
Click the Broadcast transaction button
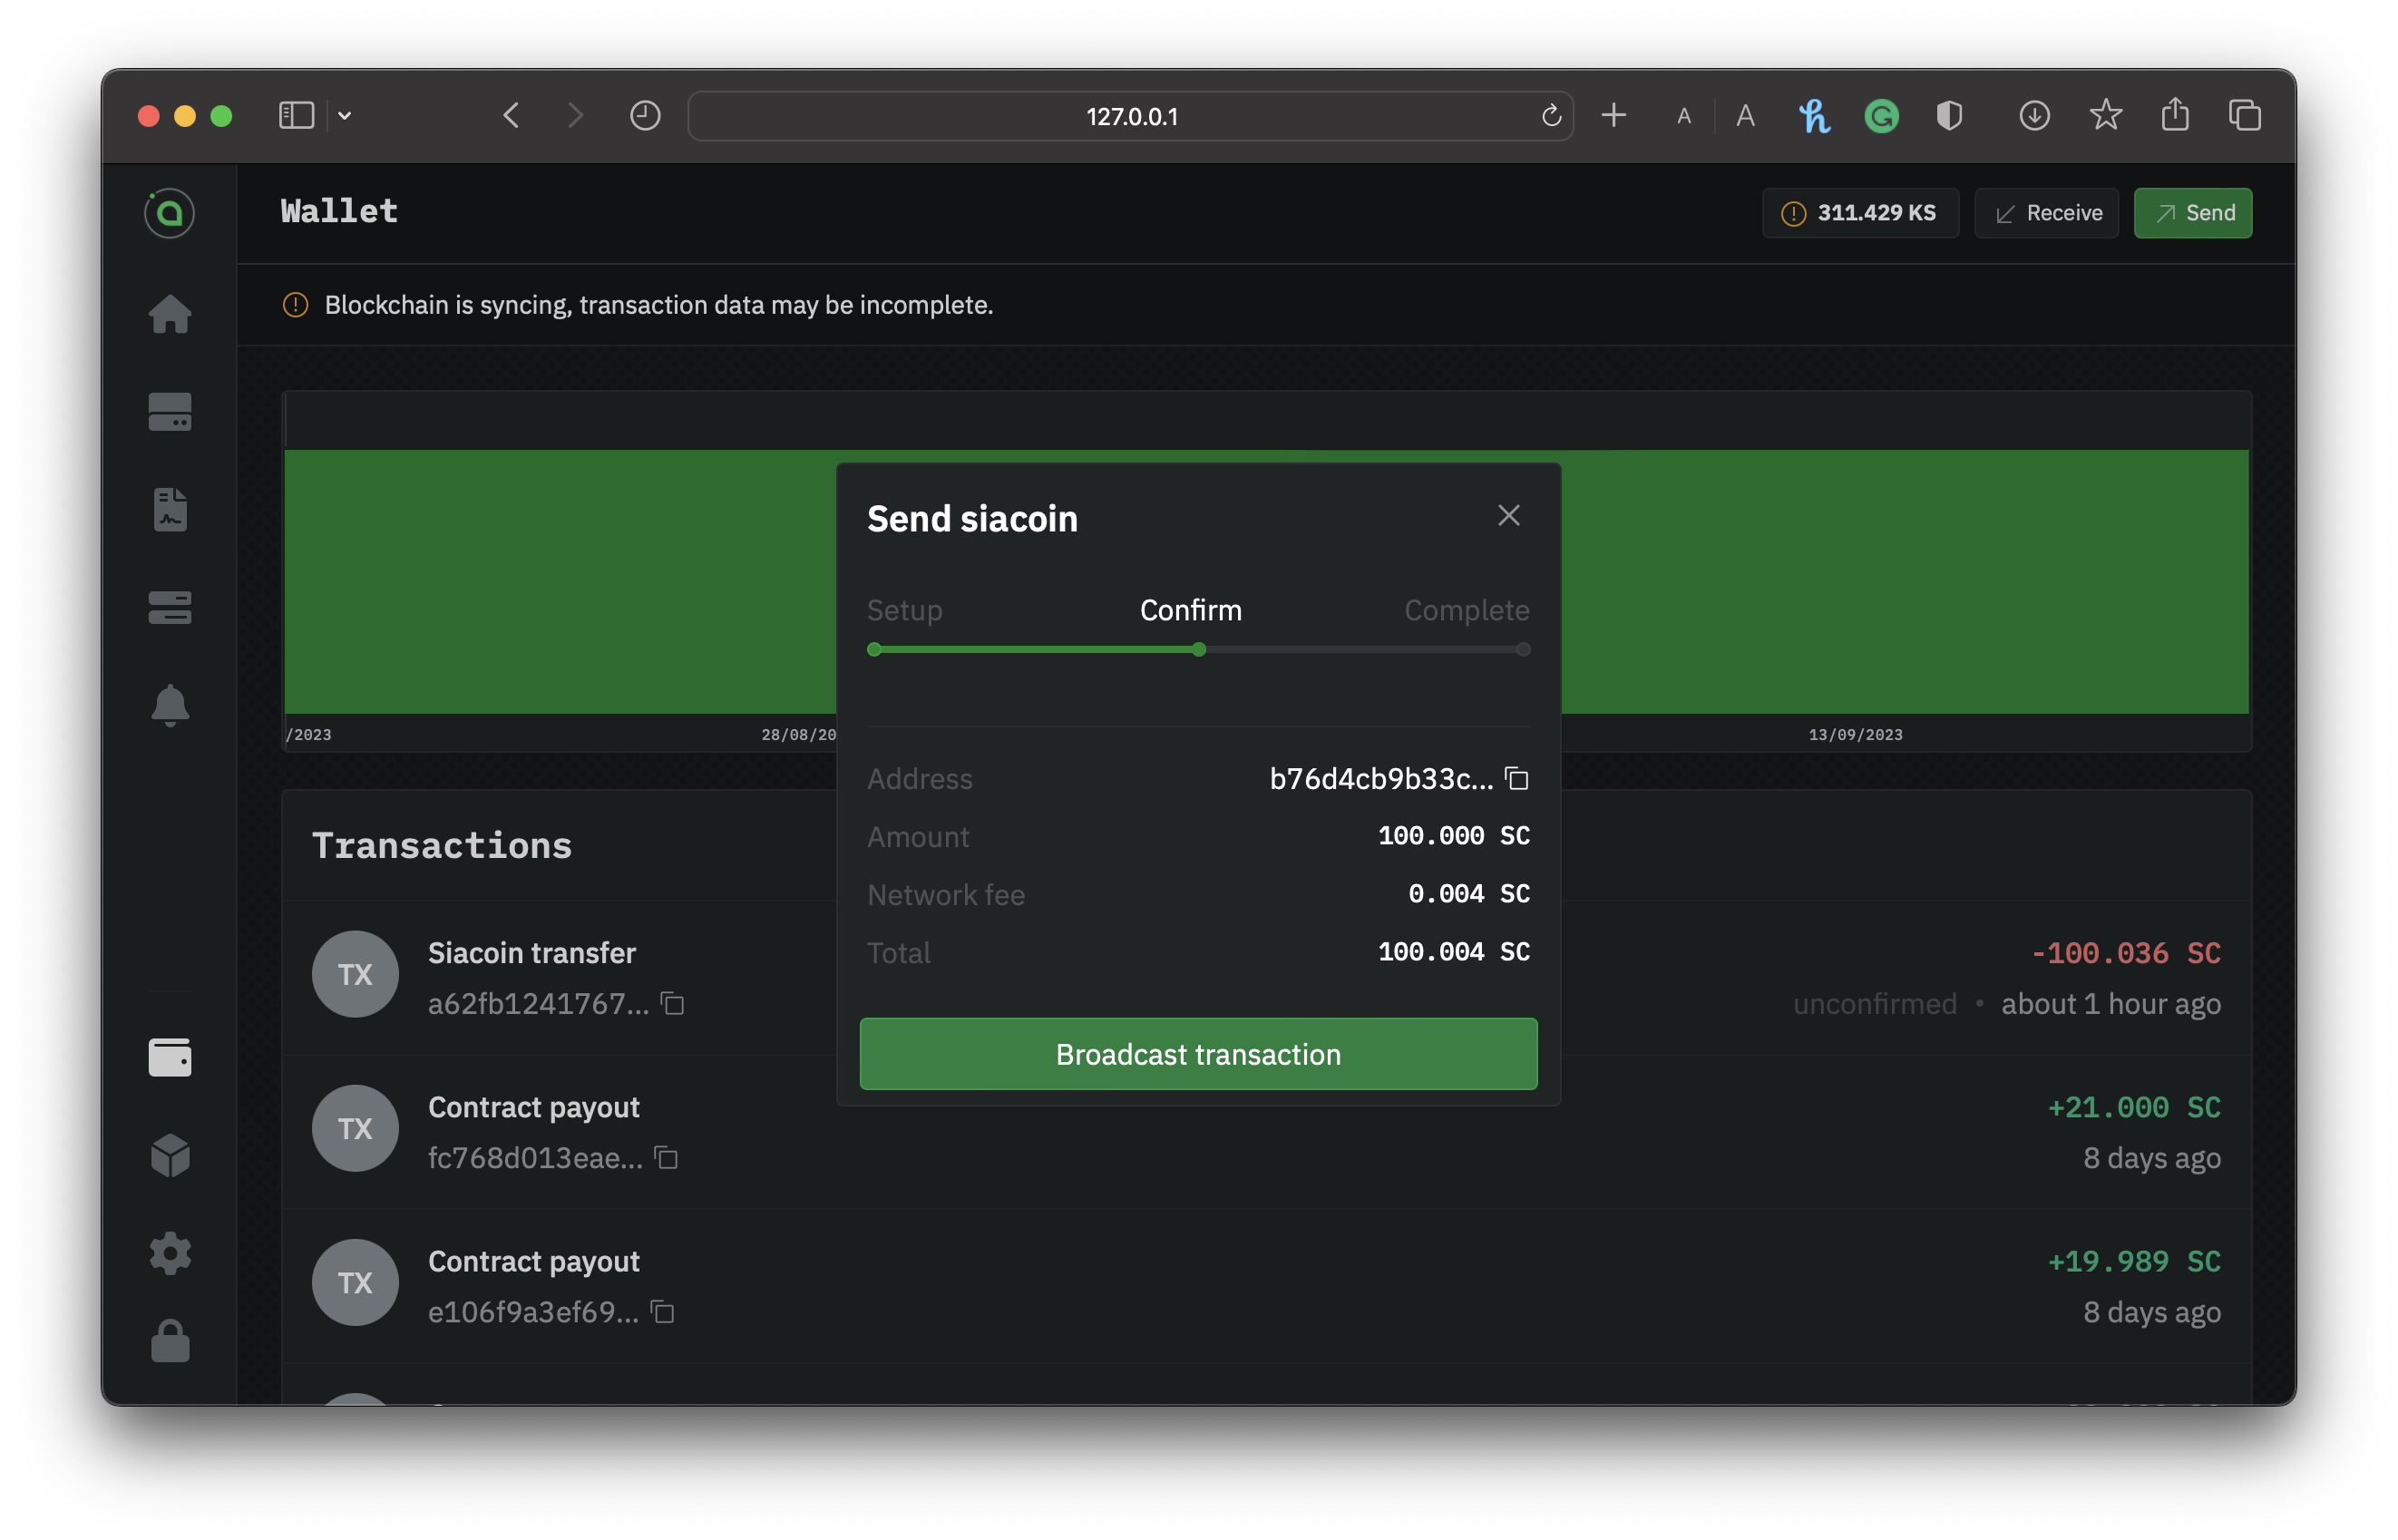coord(1198,1054)
